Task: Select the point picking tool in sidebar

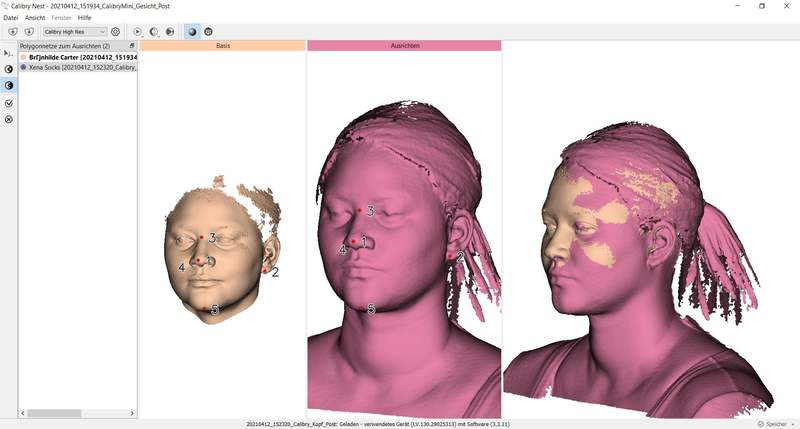Action: 9,52
